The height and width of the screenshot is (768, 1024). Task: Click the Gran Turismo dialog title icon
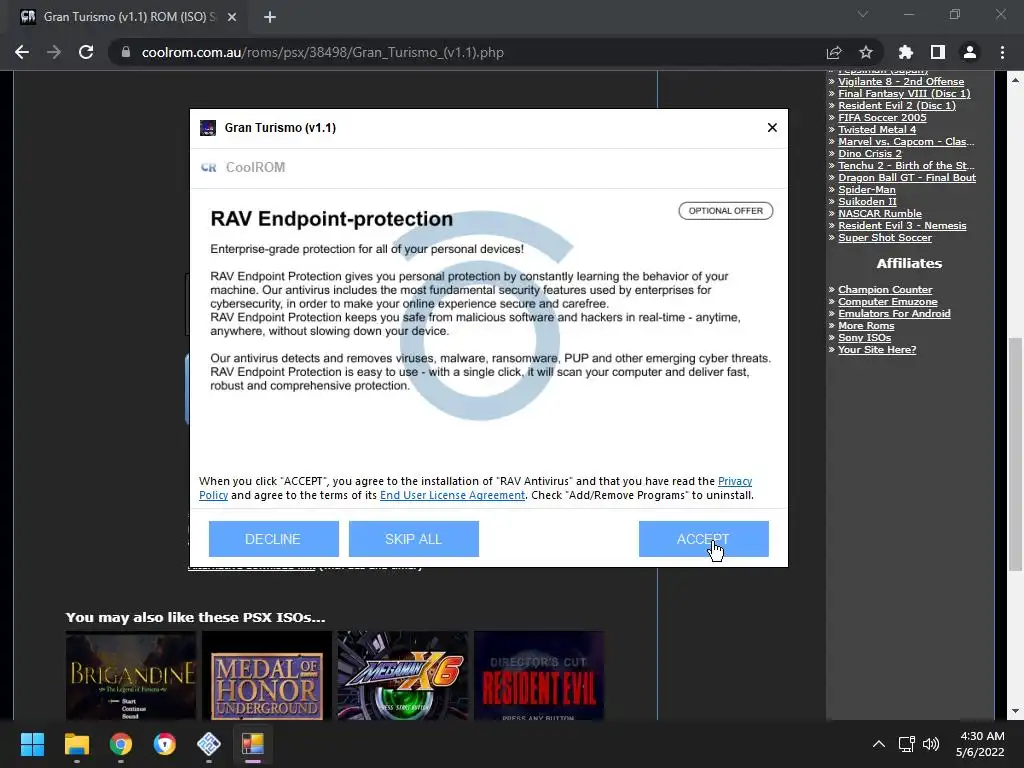click(208, 127)
